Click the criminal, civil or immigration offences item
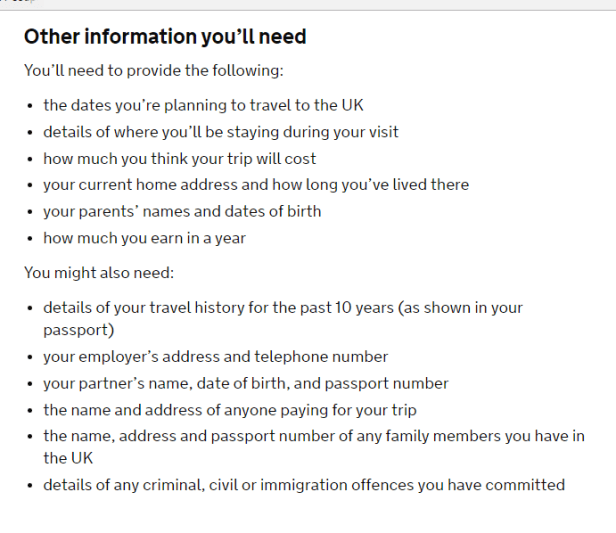Screen dimensions: 616x533 303,485
